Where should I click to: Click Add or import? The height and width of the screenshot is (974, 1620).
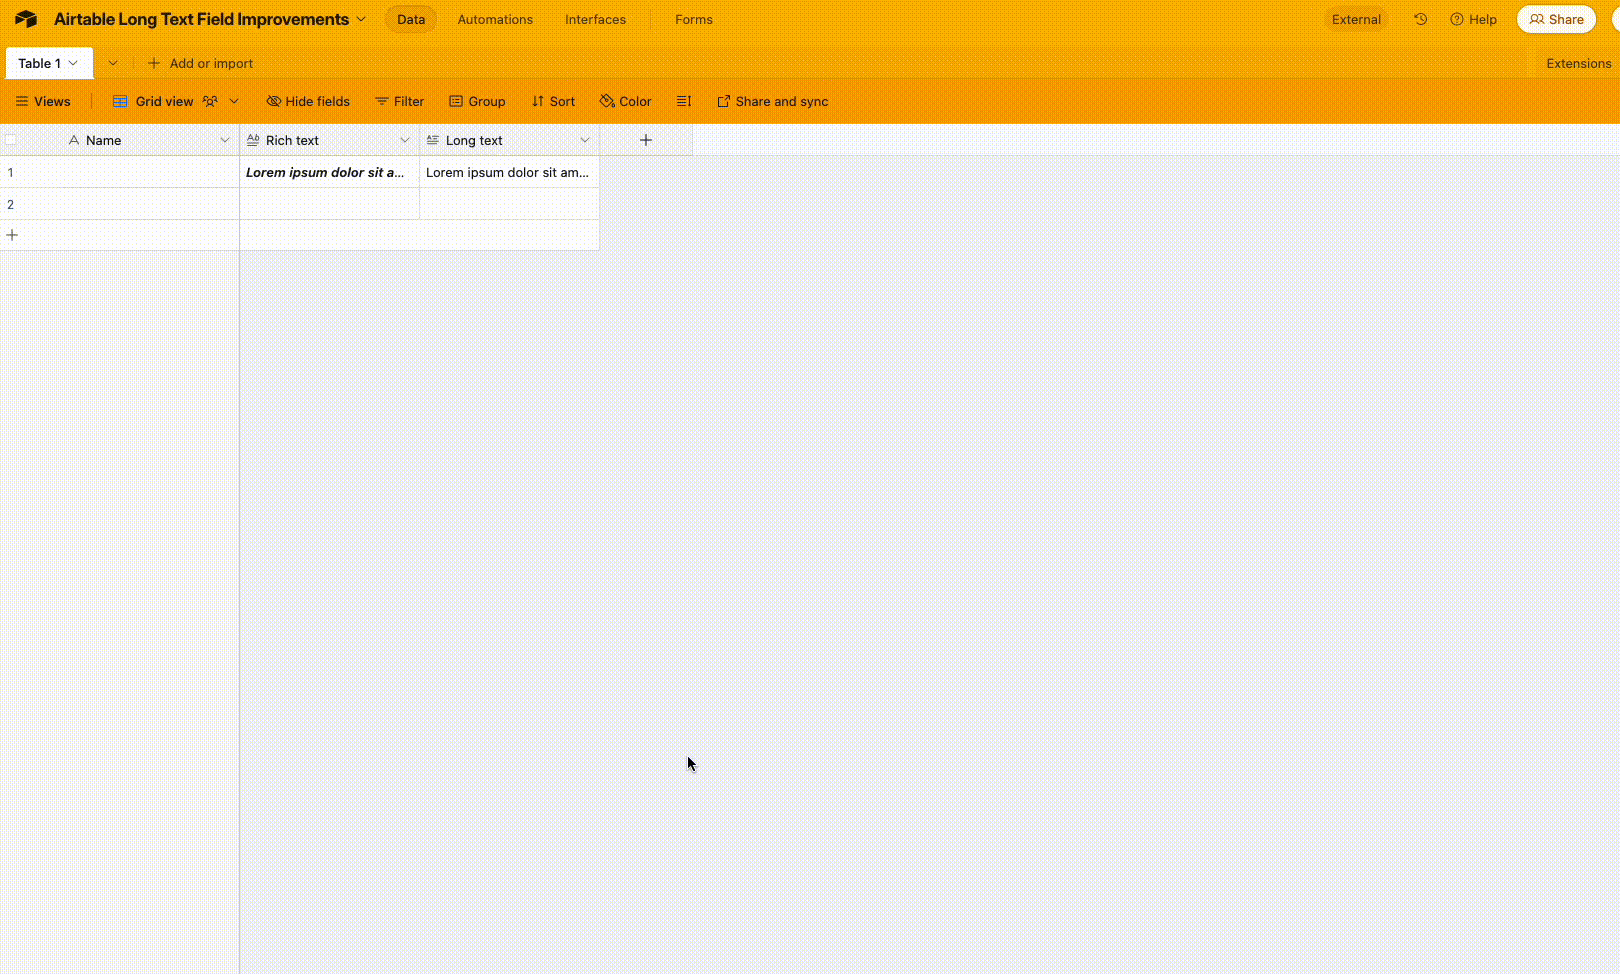click(200, 63)
